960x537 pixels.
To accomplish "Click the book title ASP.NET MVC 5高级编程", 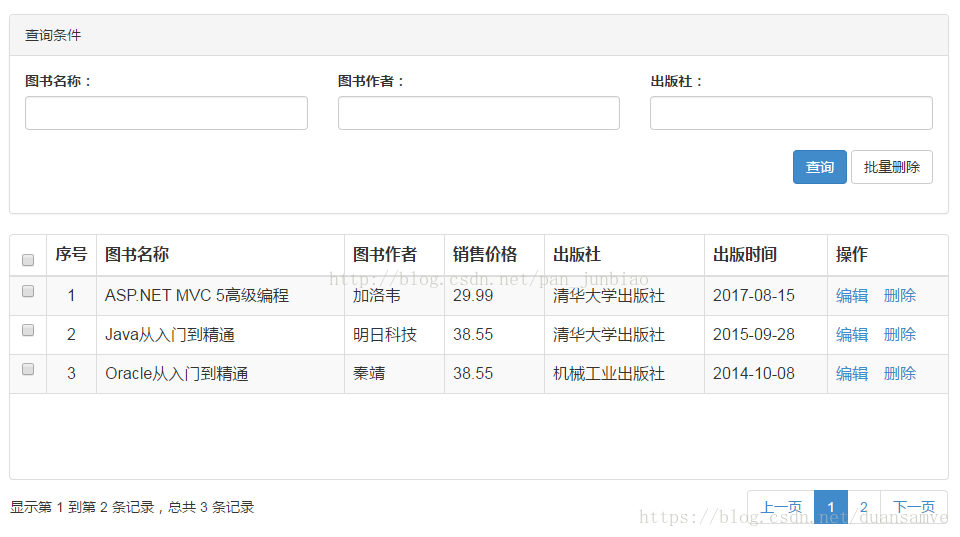I will pyautogui.click(x=197, y=296).
